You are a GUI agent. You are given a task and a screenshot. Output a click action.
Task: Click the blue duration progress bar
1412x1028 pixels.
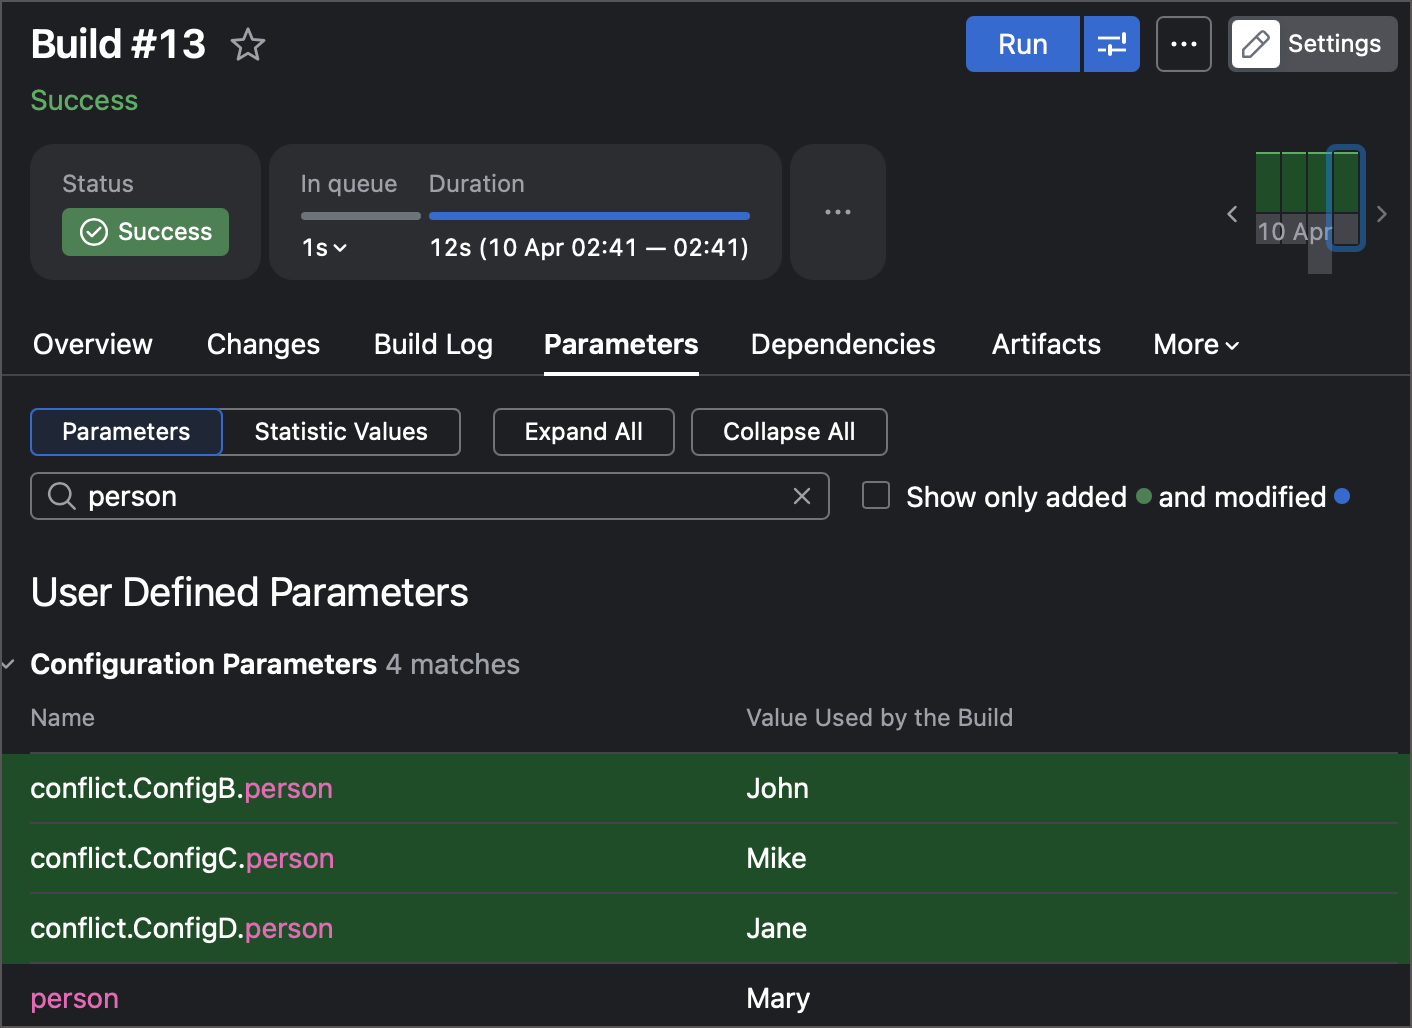tap(589, 216)
